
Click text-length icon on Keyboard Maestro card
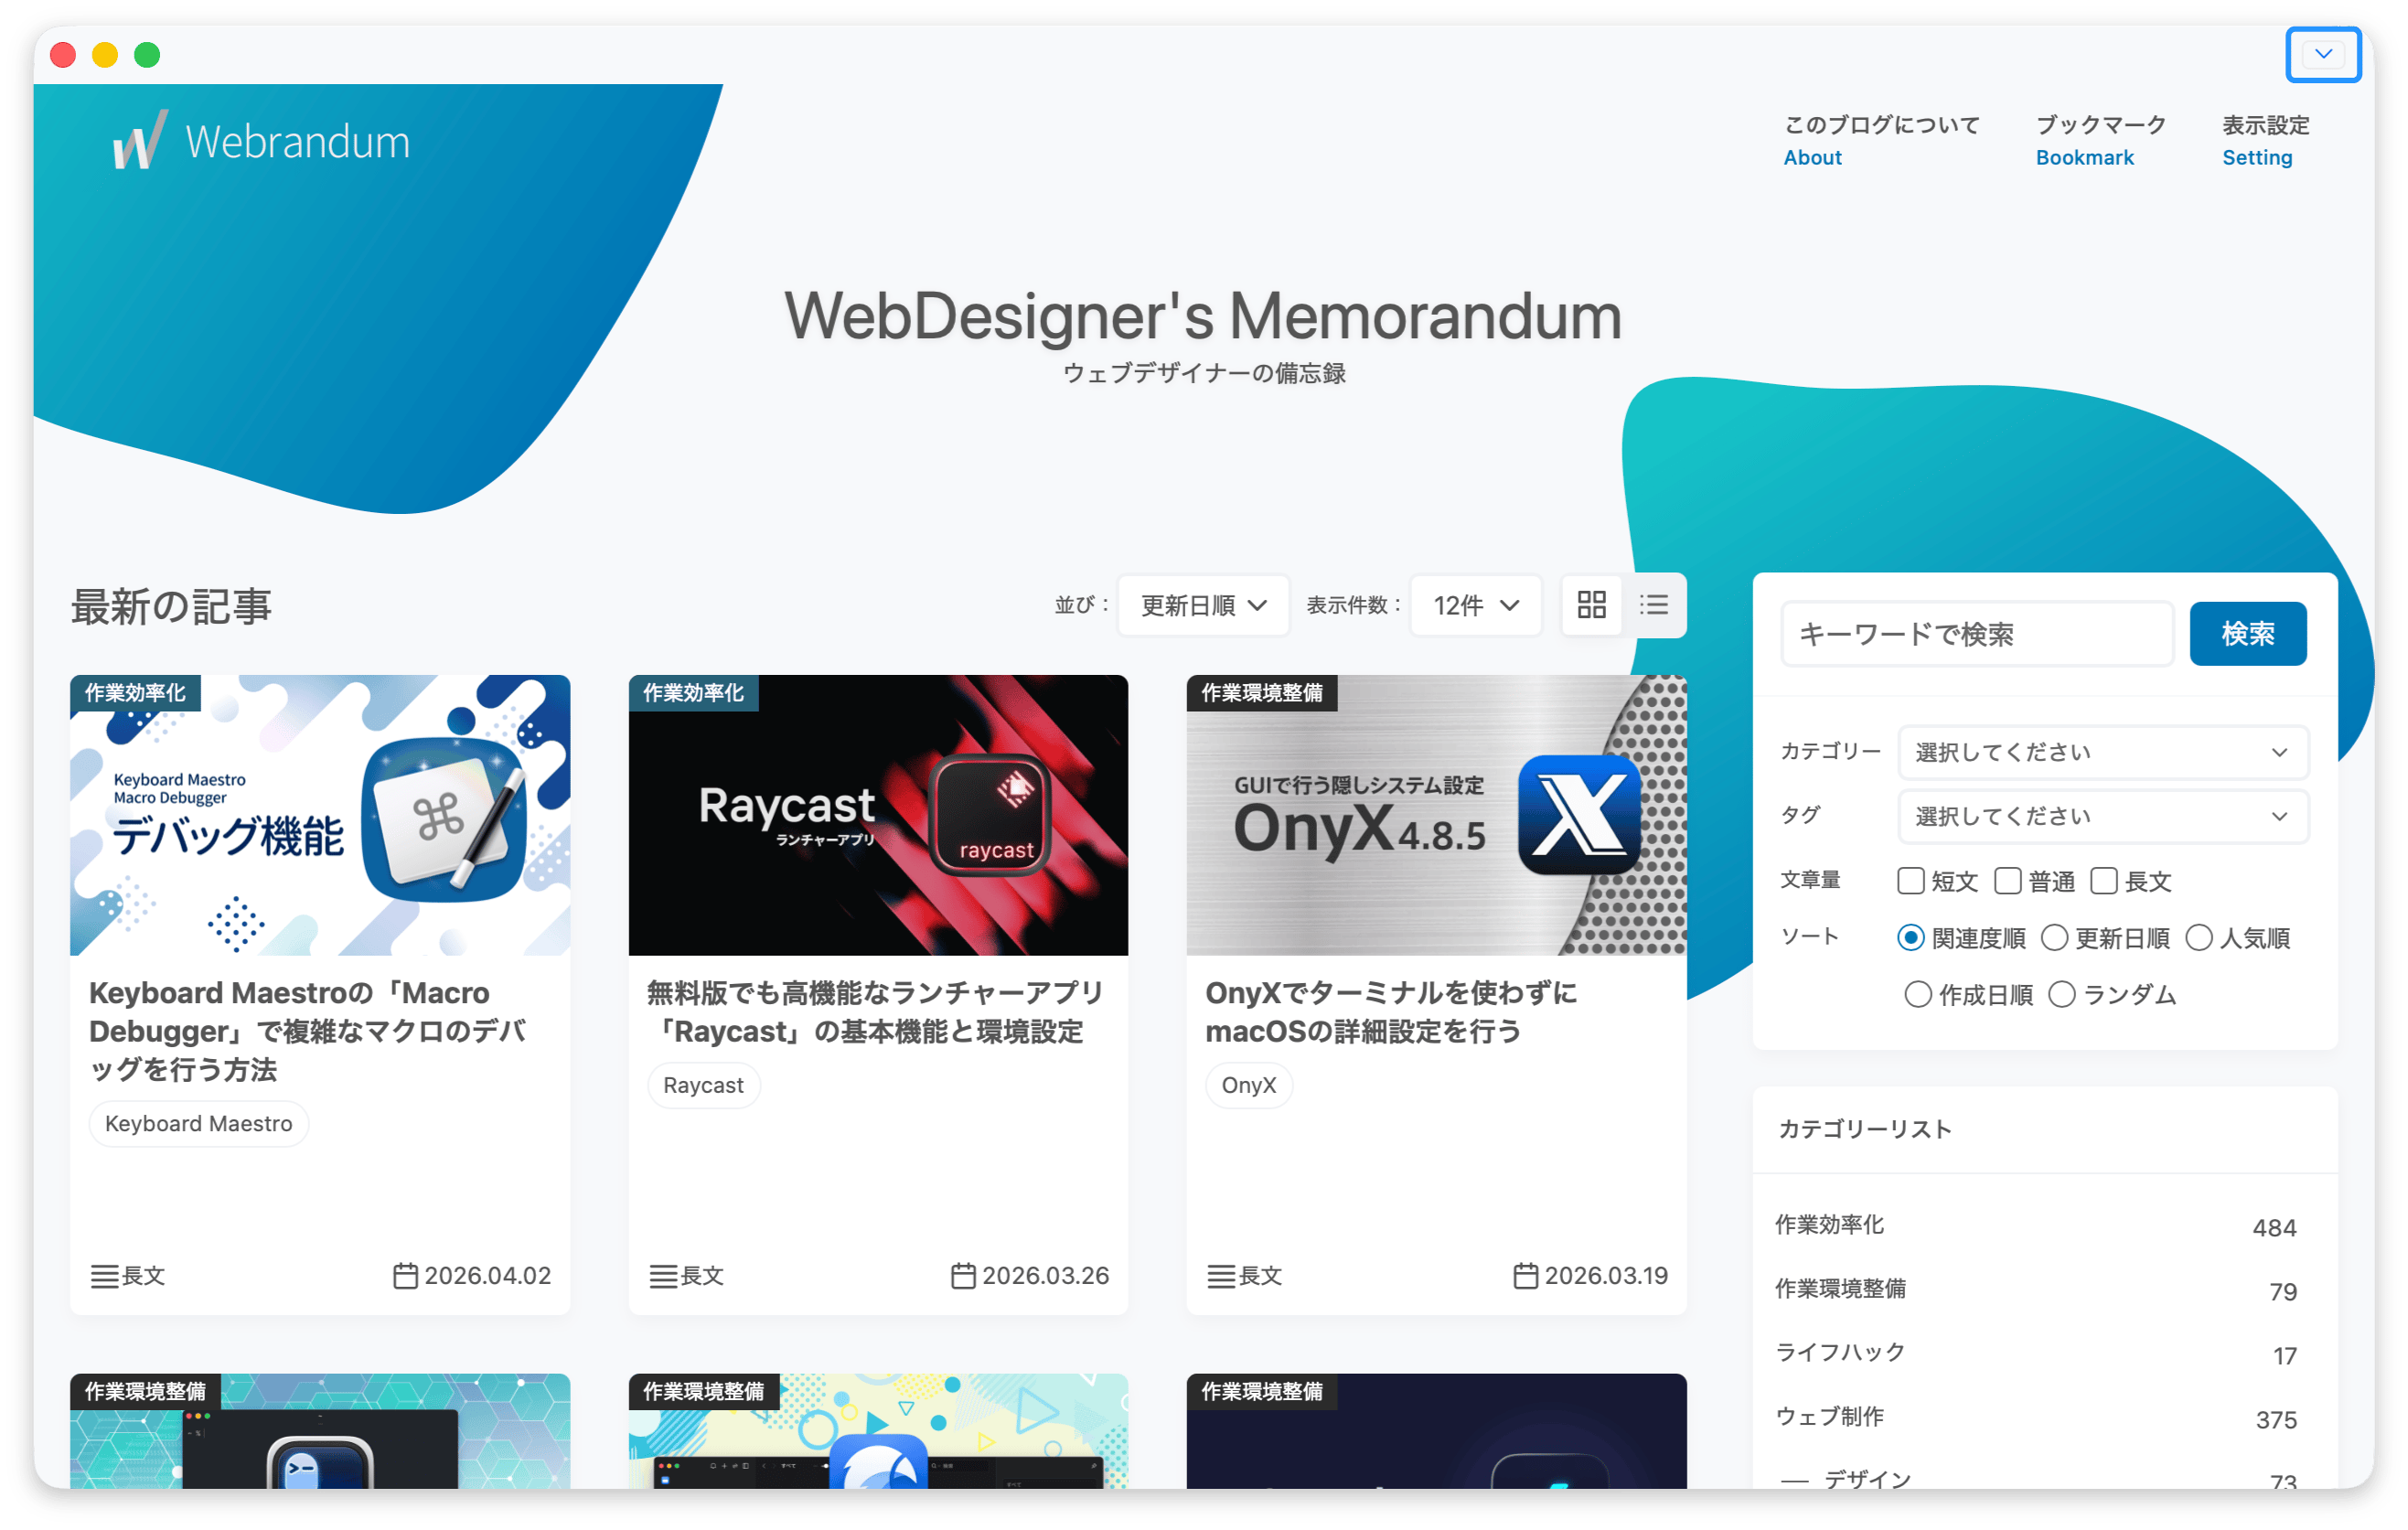(x=104, y=1276)
